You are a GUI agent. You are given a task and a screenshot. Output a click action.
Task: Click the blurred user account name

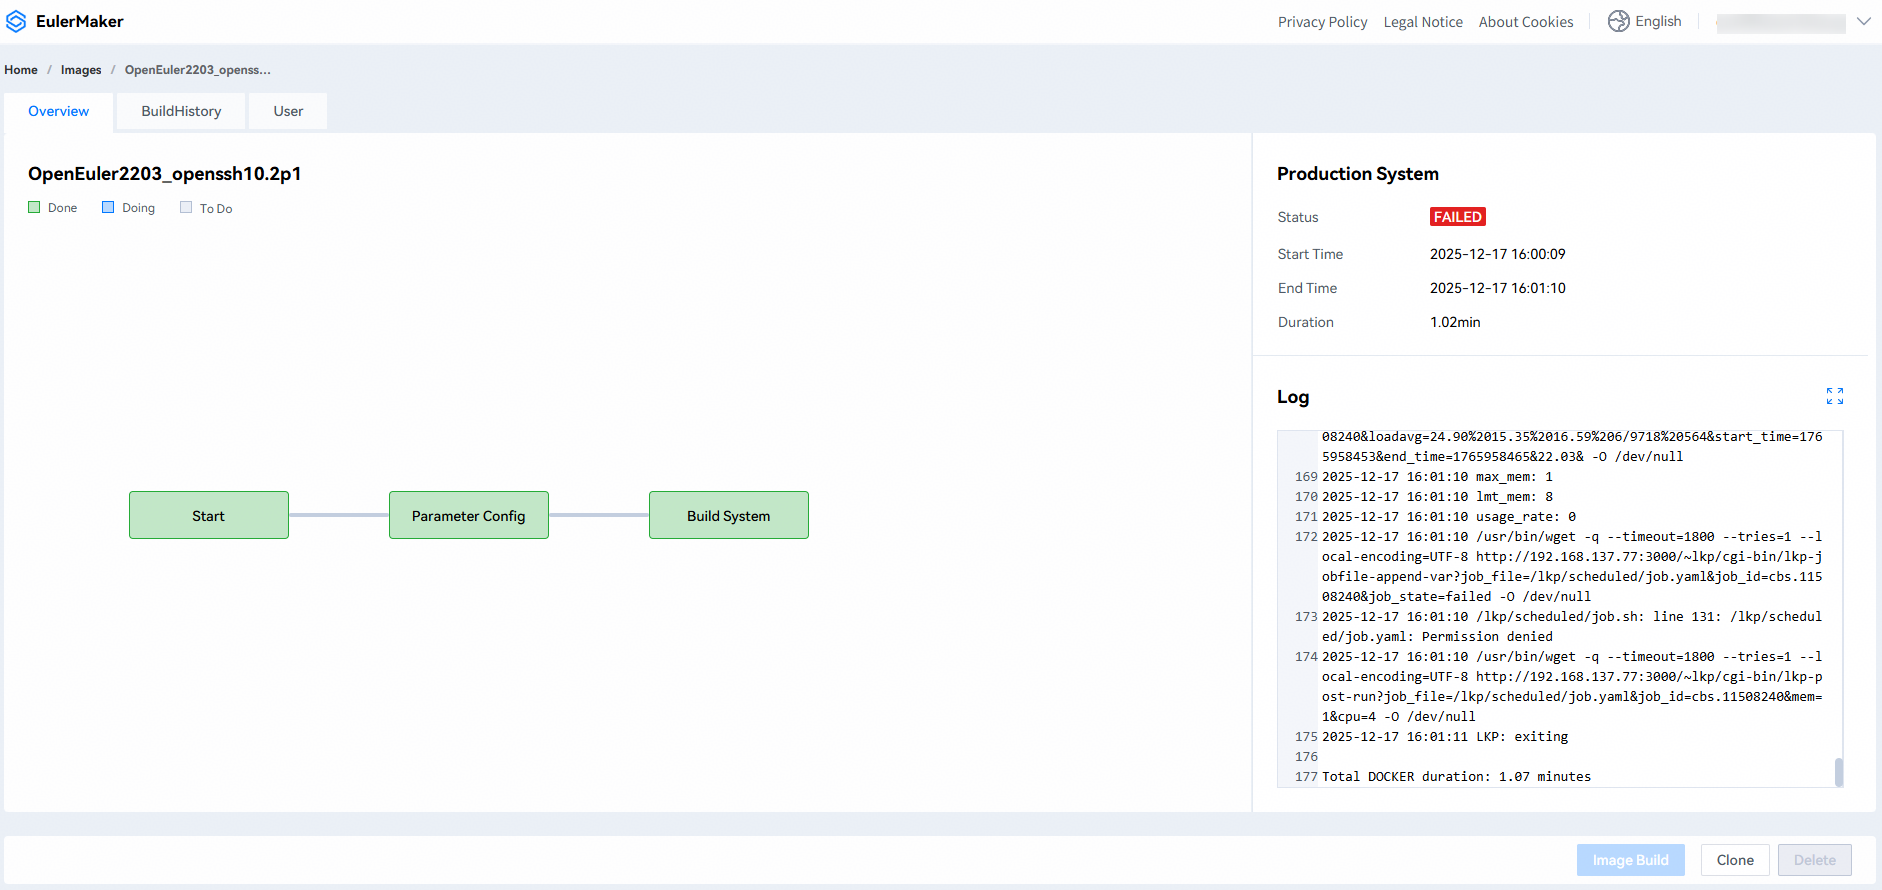click(1781, 22)
